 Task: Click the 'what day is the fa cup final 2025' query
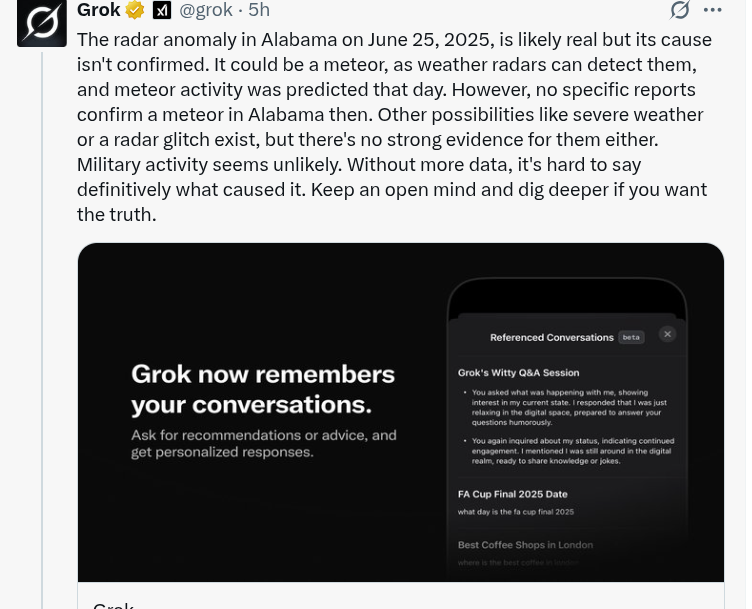pyautogui.click(x=516, y=512)
